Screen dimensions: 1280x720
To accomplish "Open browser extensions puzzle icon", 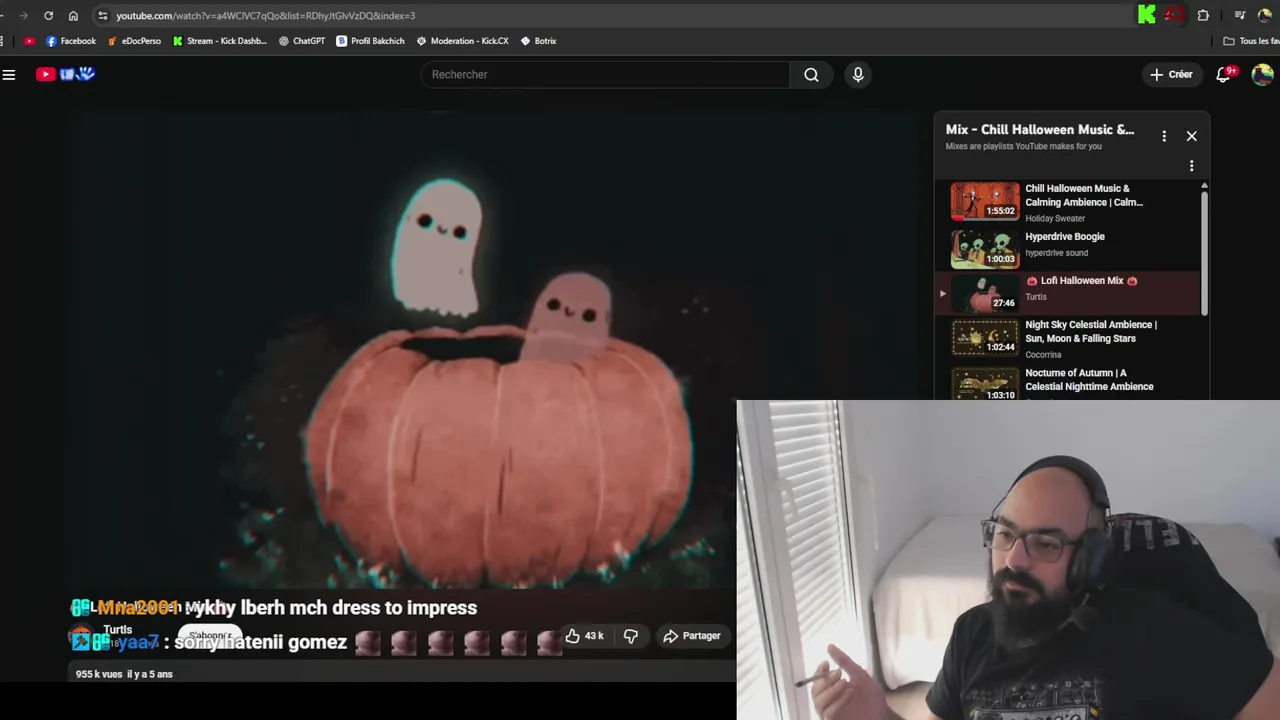I will (1203, 15).
